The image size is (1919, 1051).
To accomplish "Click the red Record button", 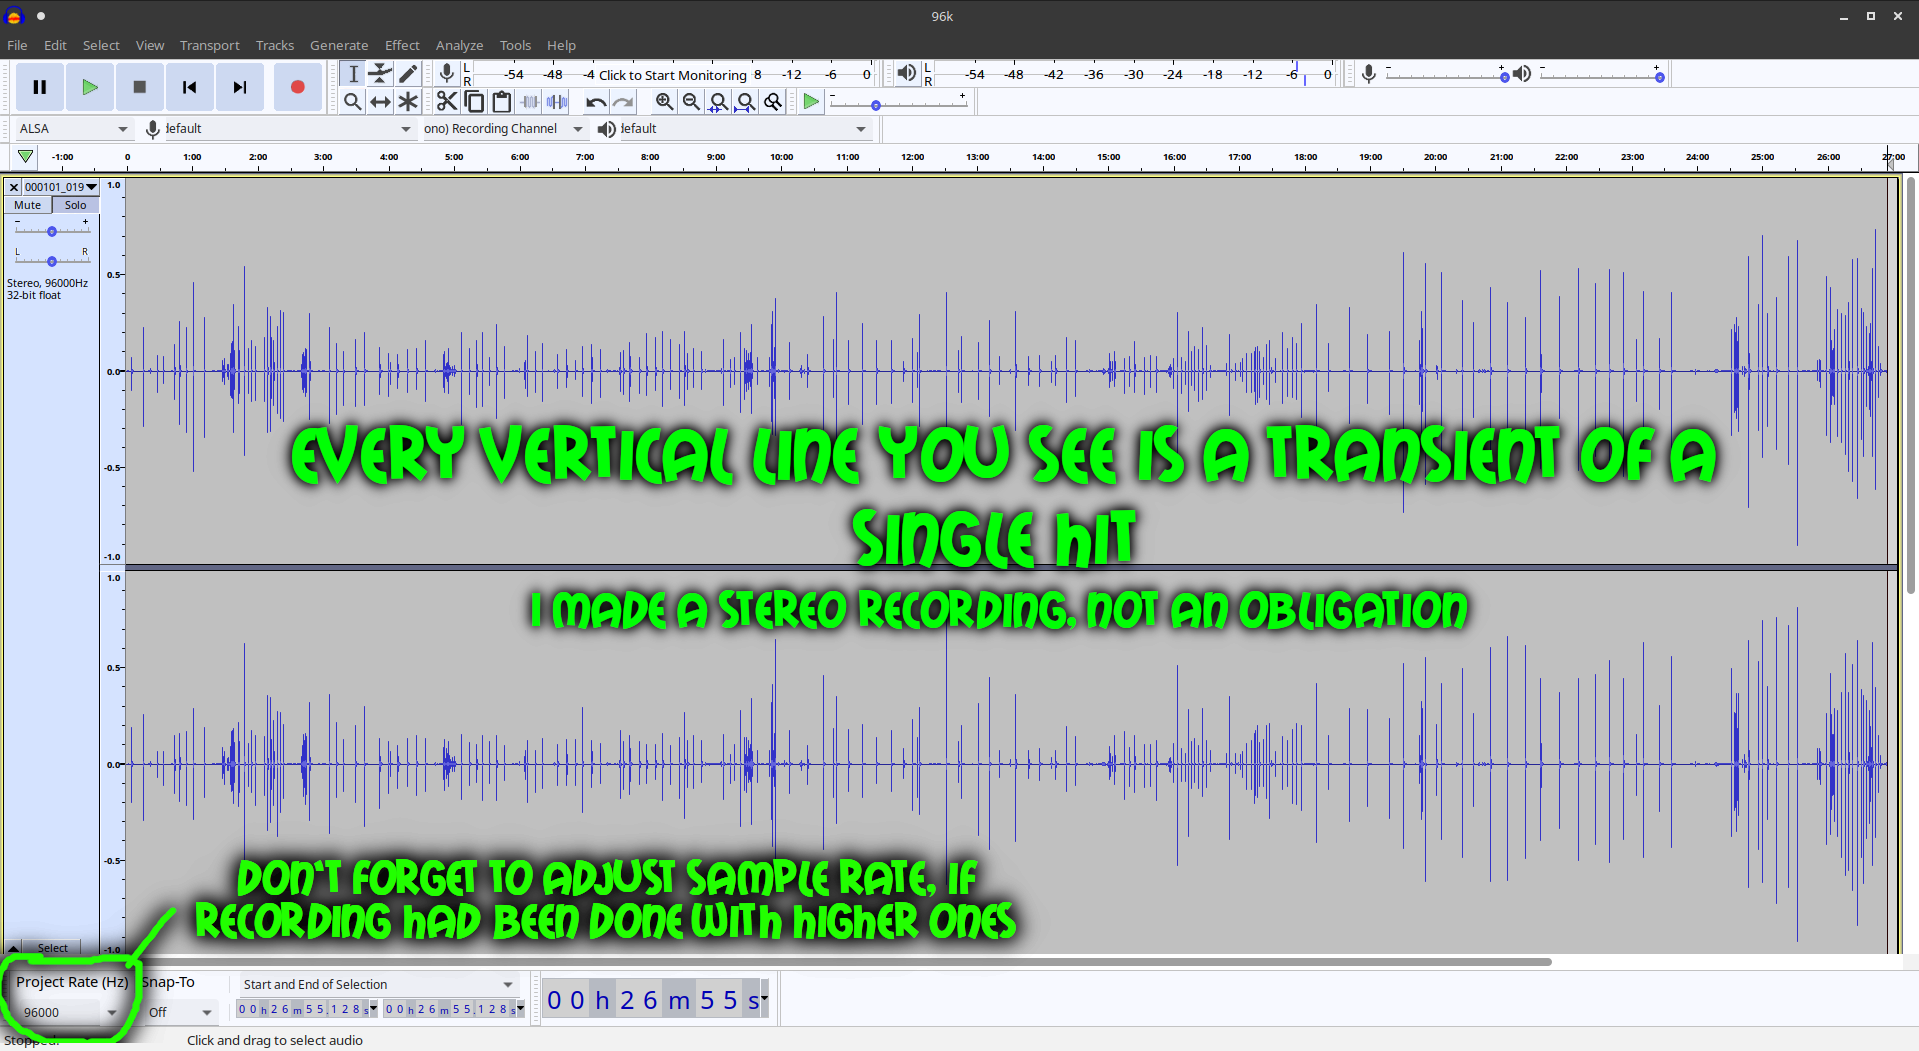I will click(x=297, y=87).
